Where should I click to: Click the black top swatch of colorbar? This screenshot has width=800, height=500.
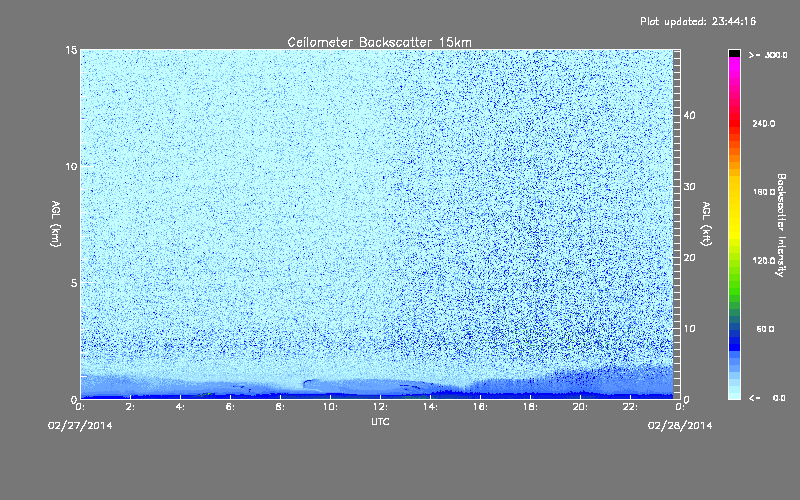pyautogui.click(x=734, y=53)
